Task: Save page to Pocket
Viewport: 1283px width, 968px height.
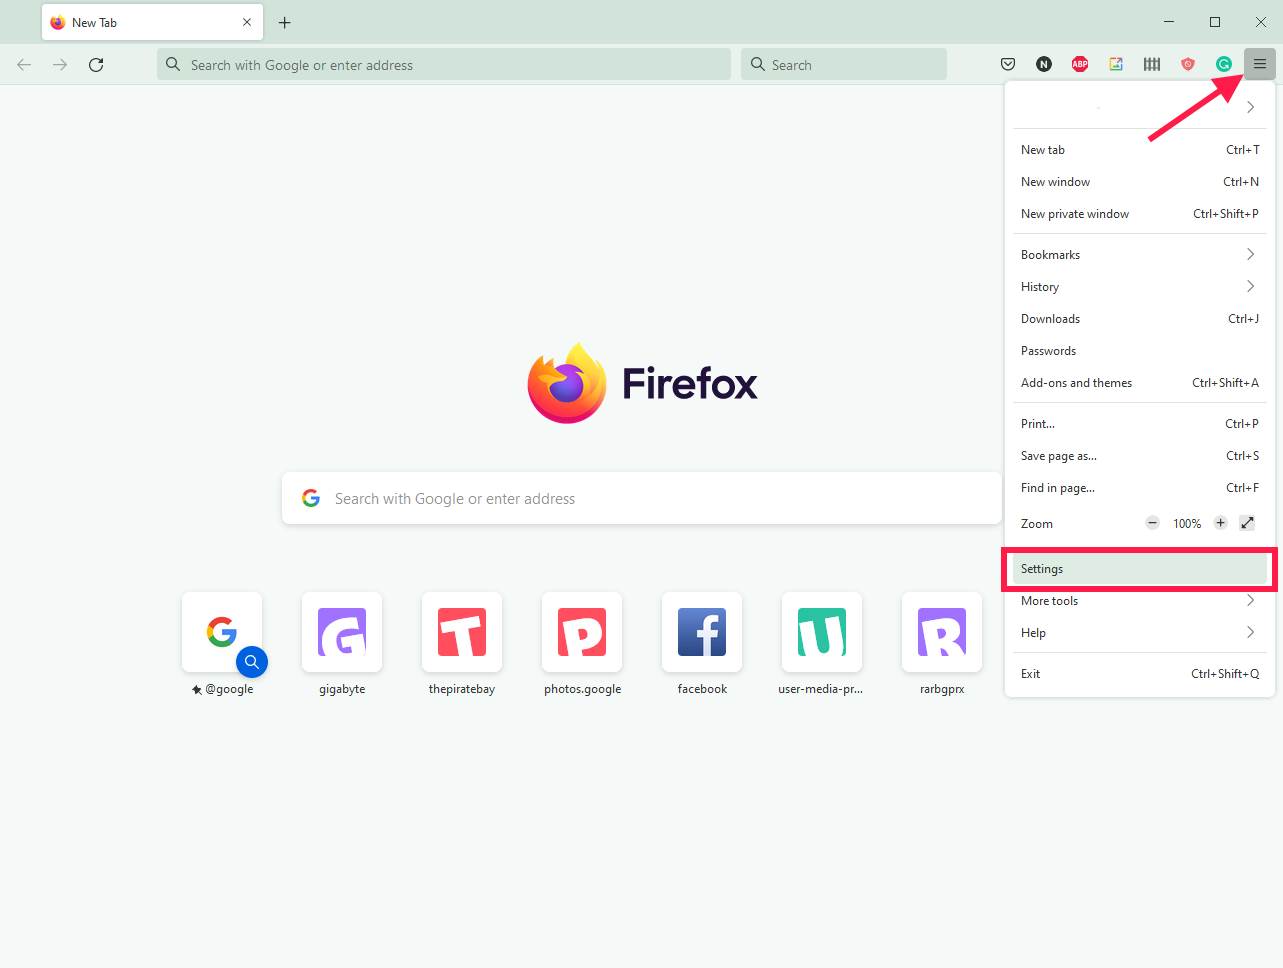Action: 1008,64
